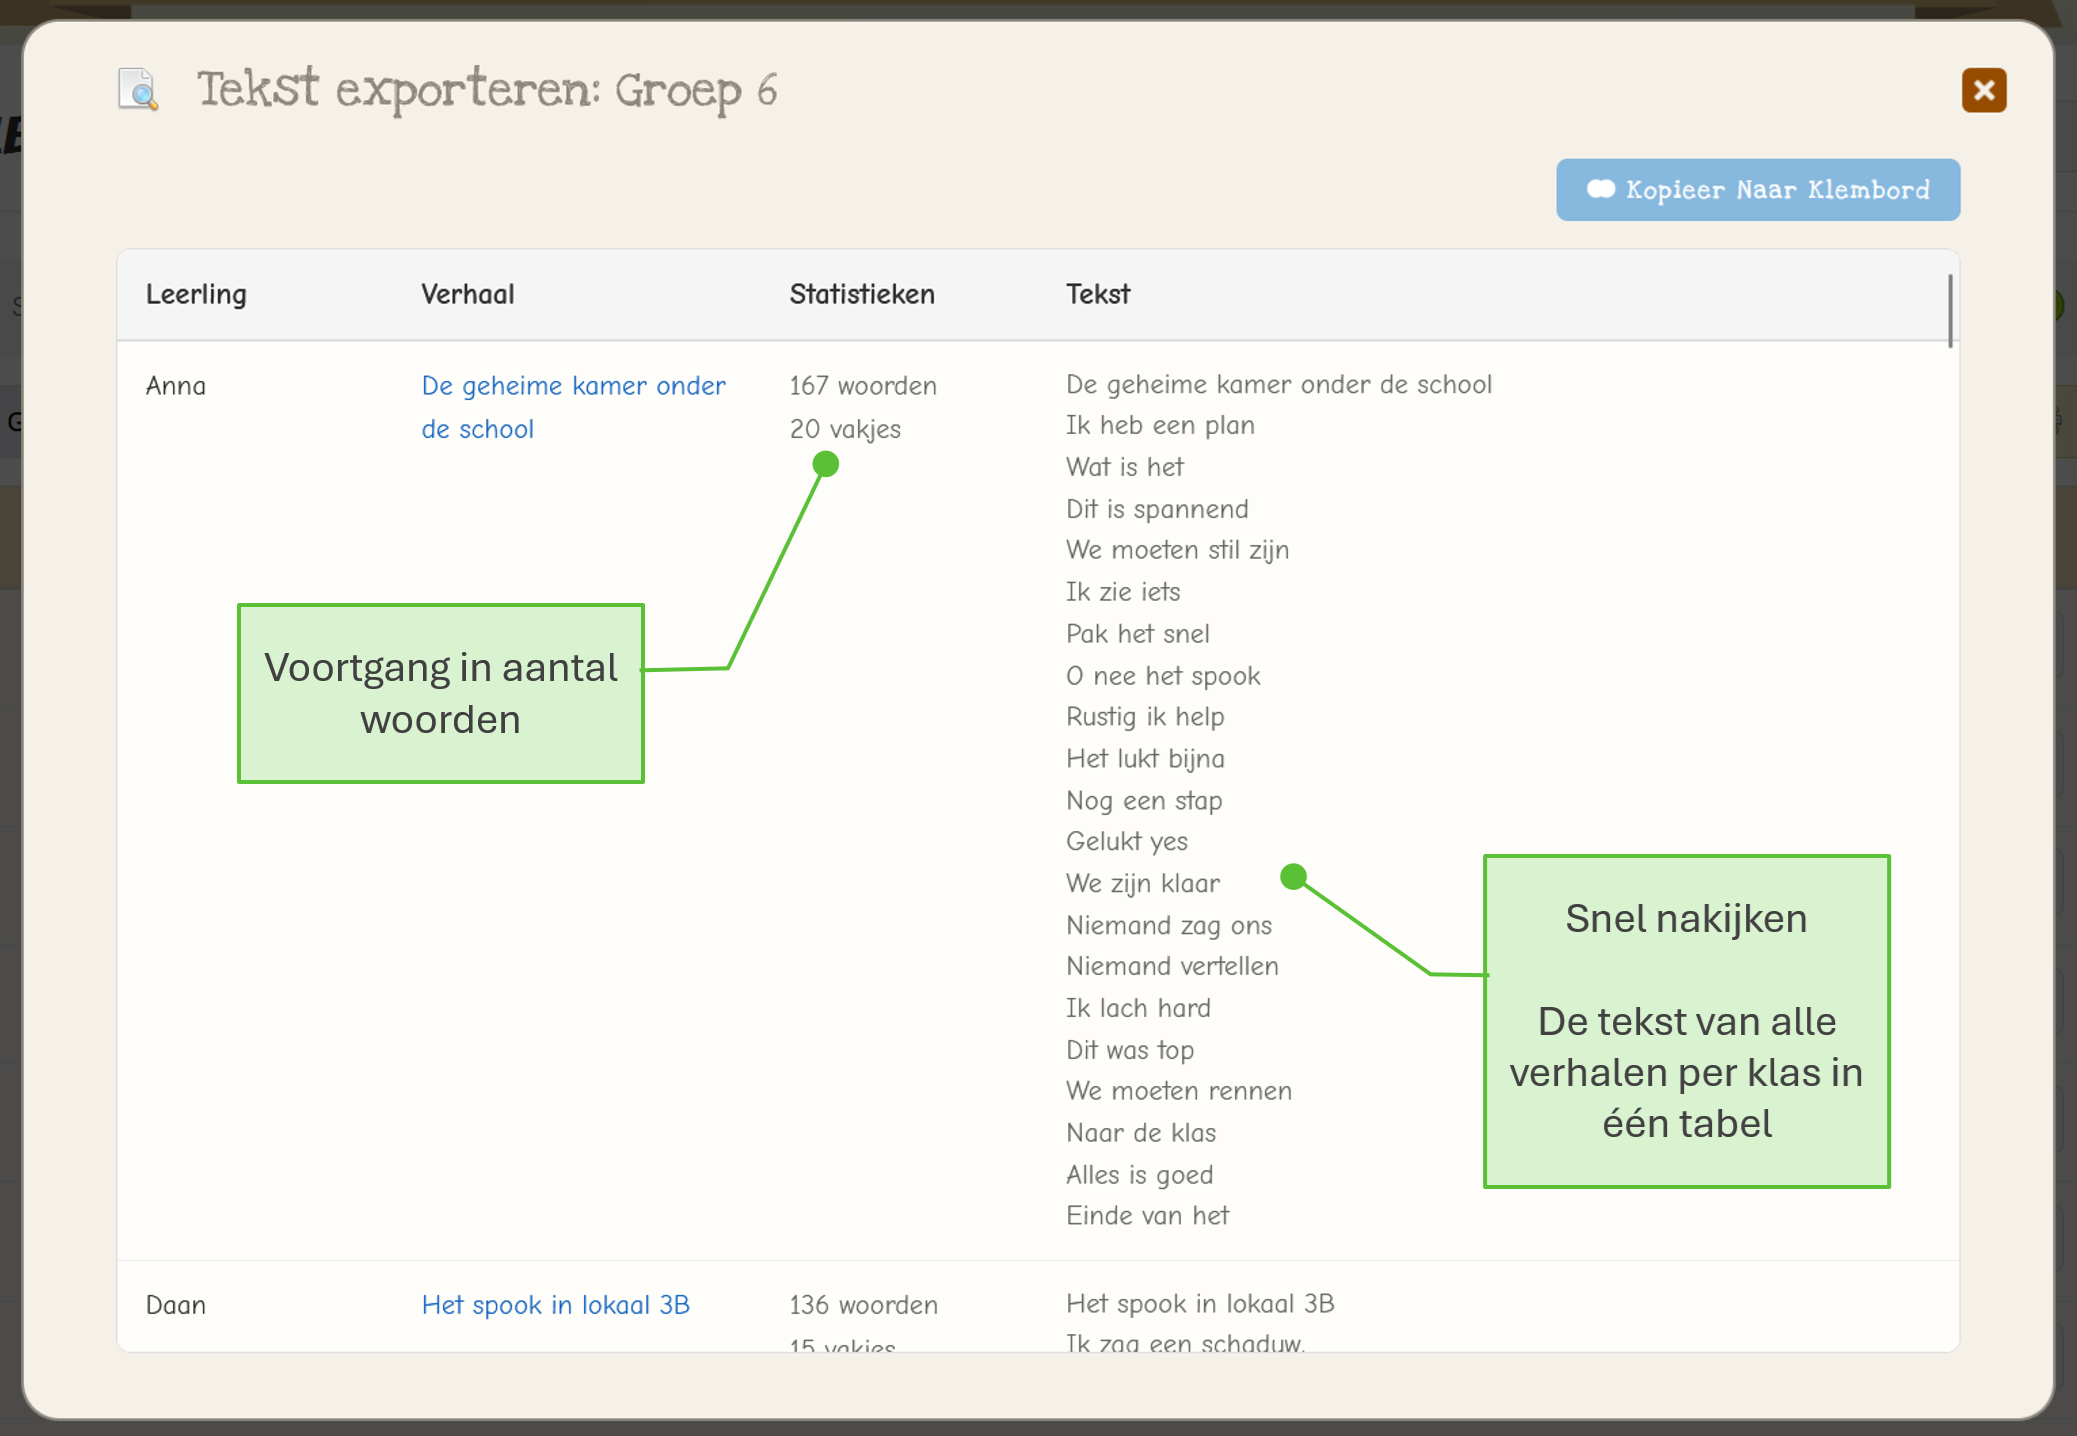The width and height of the screenshot is (2077, 1436).
Task: Click the 'Snel nakijken' callout box
Action: click(x=1686, y=1020)
